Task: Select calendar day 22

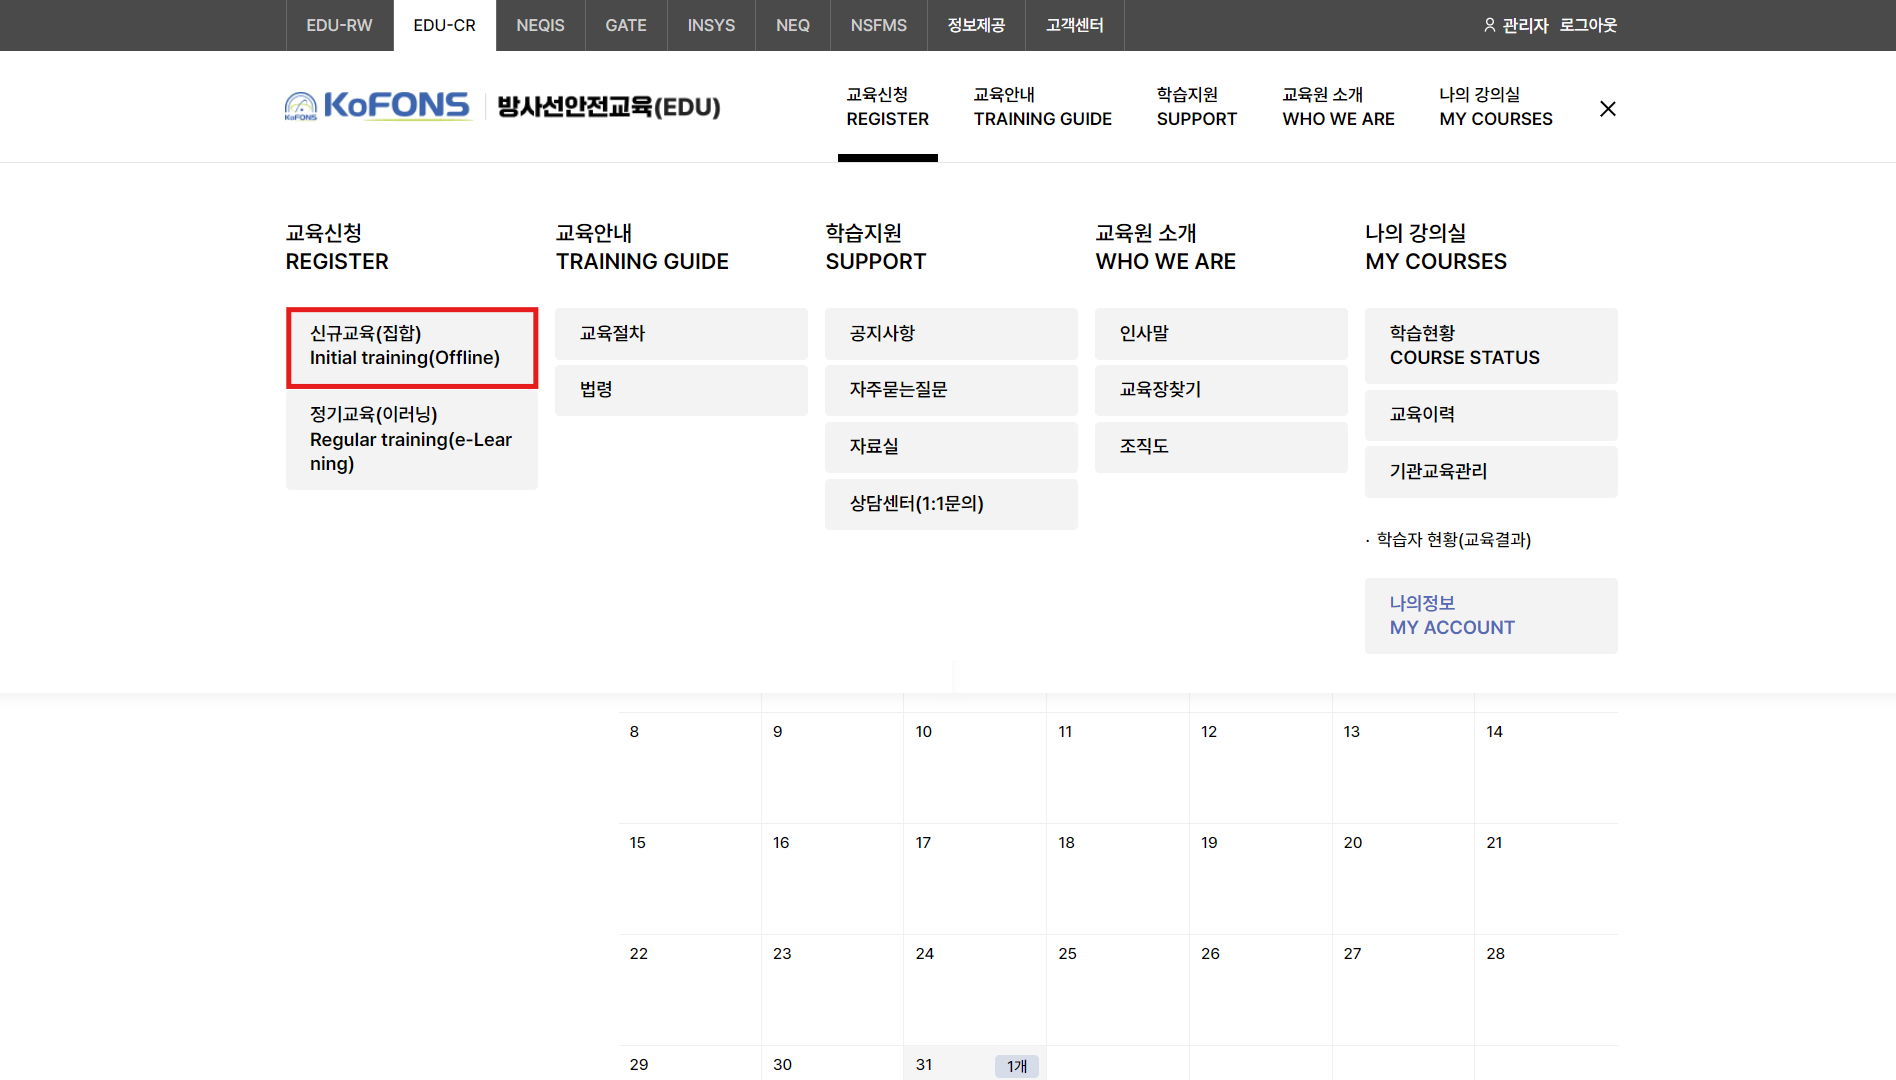Action: (690, 990)
